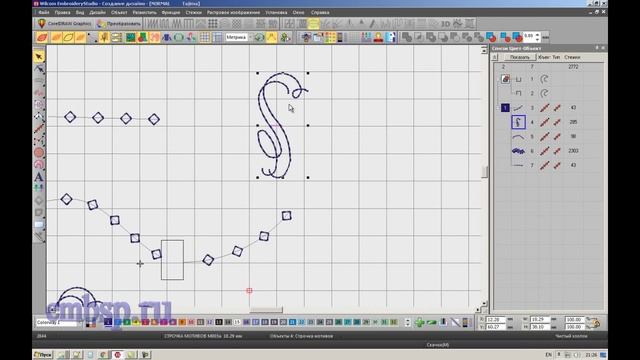Click the Показать button in object list

click(519, 57)
